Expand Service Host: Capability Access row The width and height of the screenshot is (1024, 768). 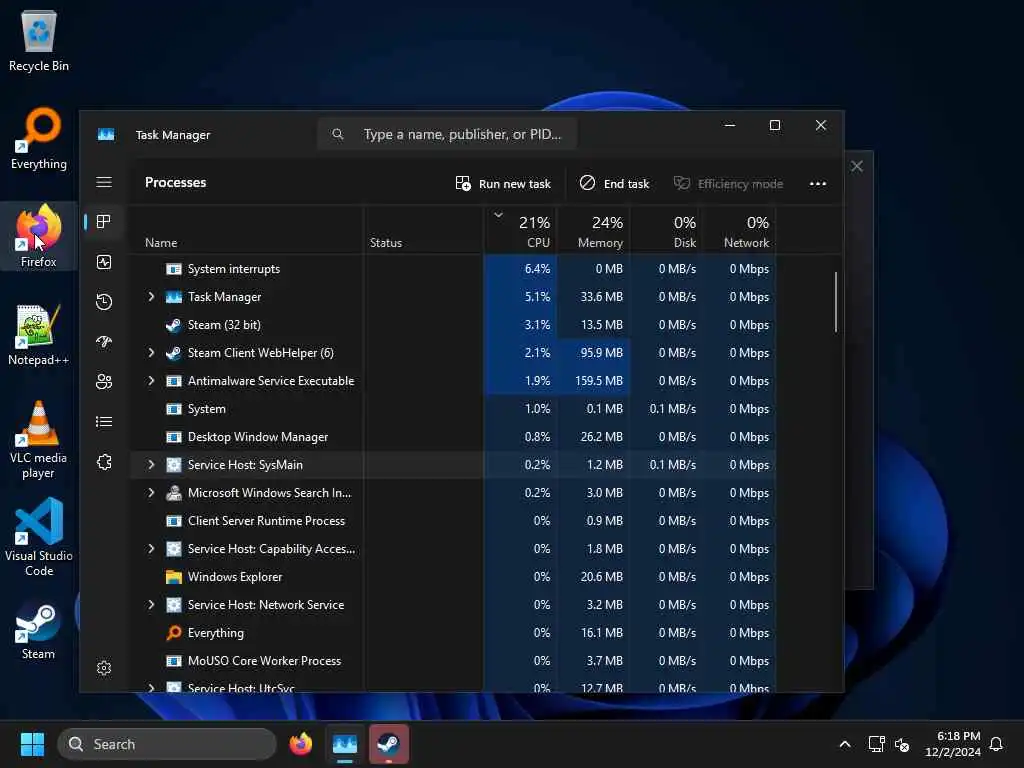(x=152, y=549)
